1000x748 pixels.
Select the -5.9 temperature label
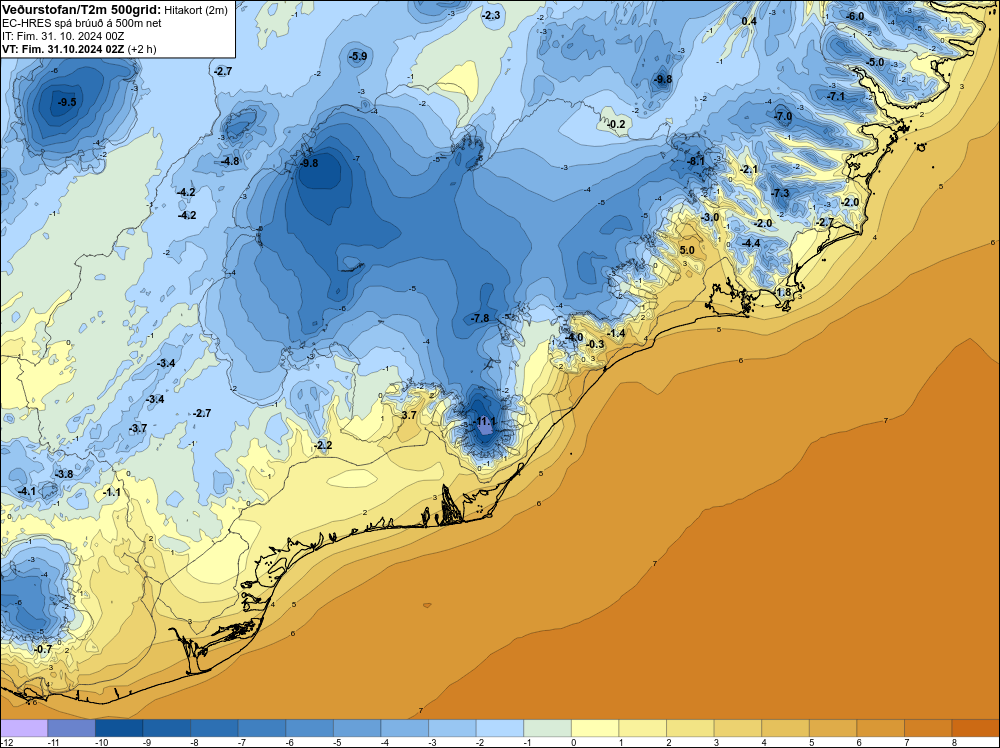tap(358, 56)
